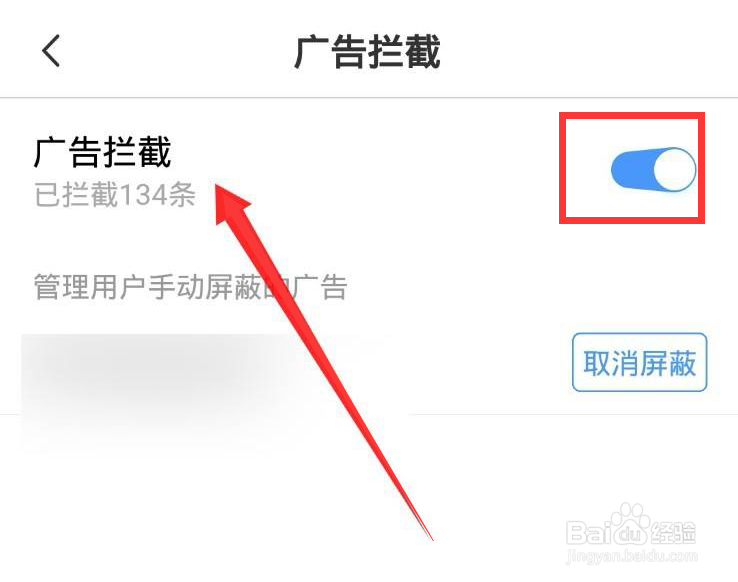Open the jingyan.baidu.com watermark link
The width and height of the screenshot is (738, 582).
point(632,557)
